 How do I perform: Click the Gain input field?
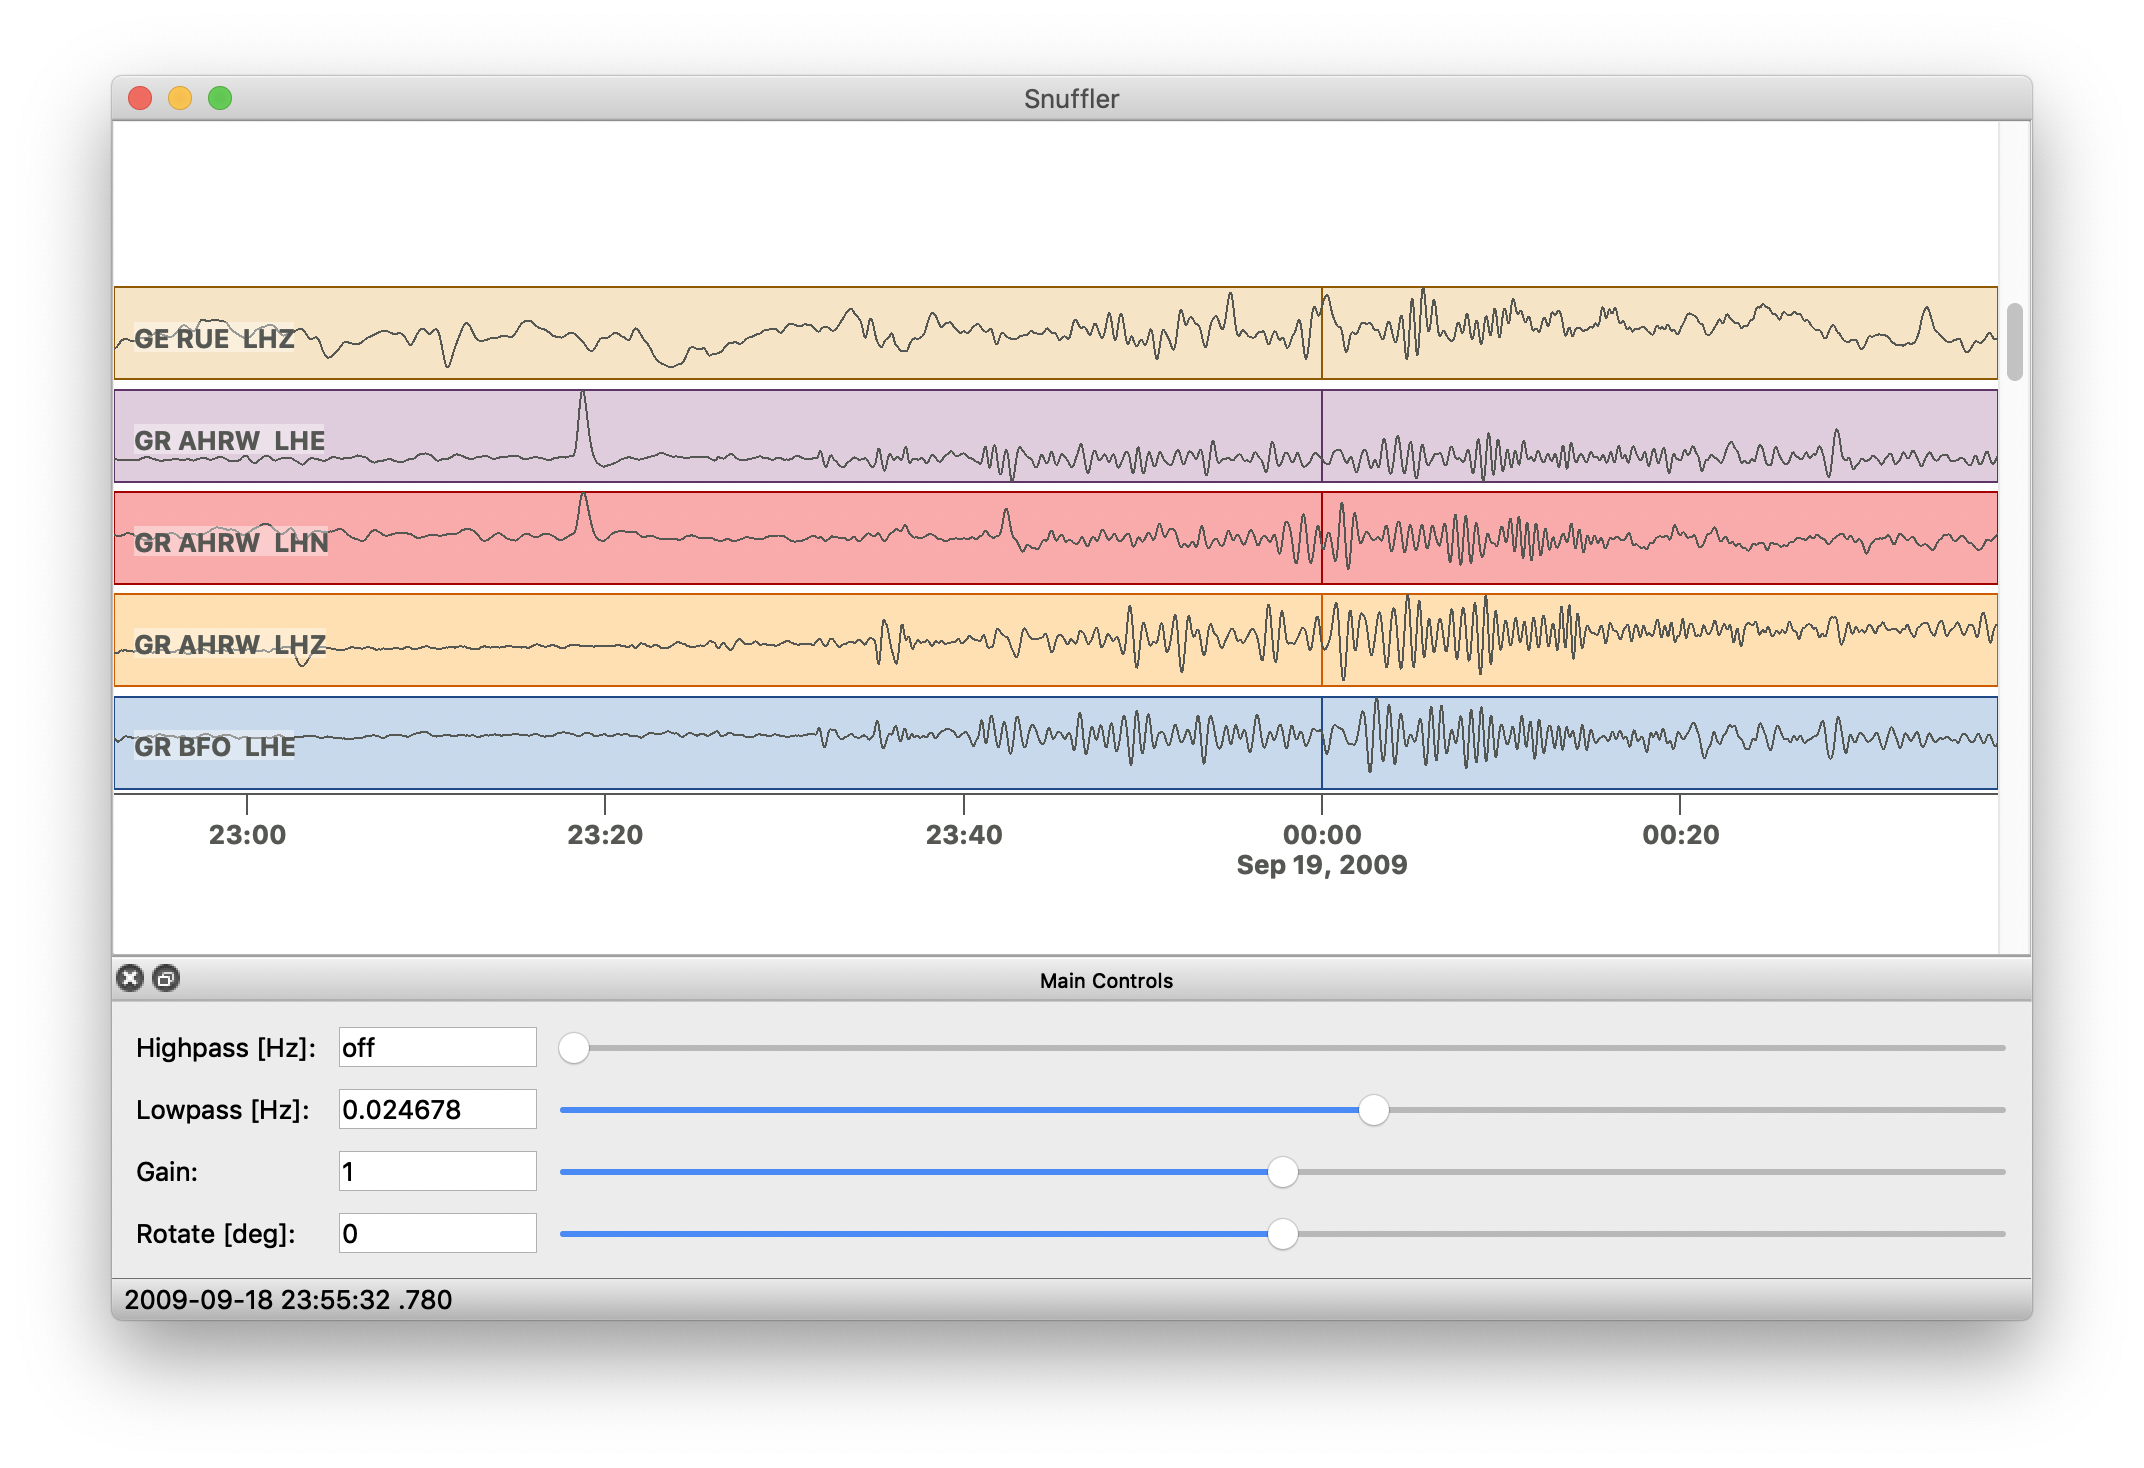437,1171
